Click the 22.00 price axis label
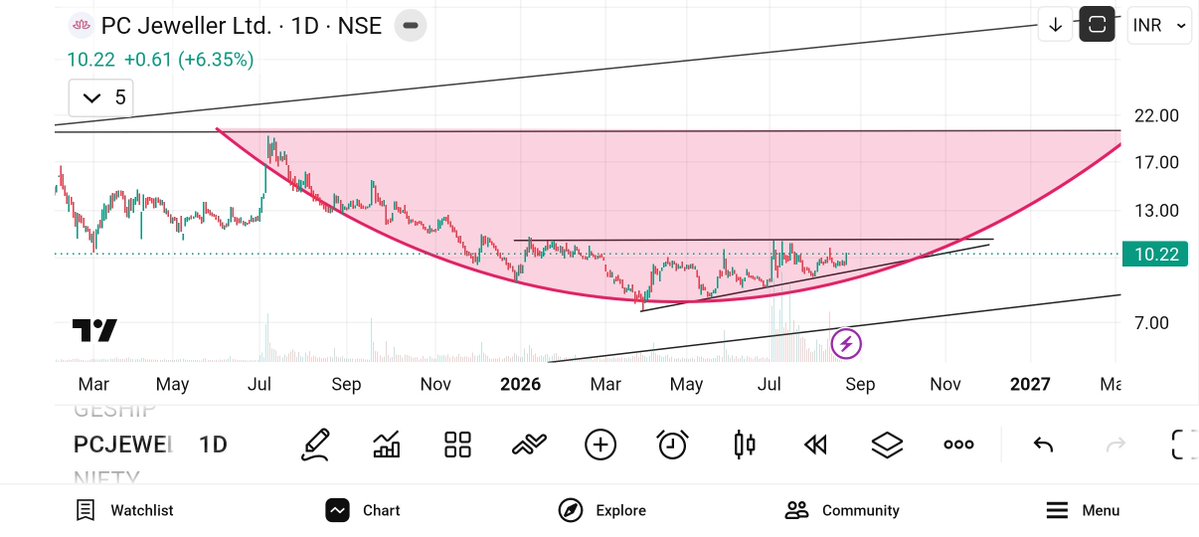 coord(1156,116)
